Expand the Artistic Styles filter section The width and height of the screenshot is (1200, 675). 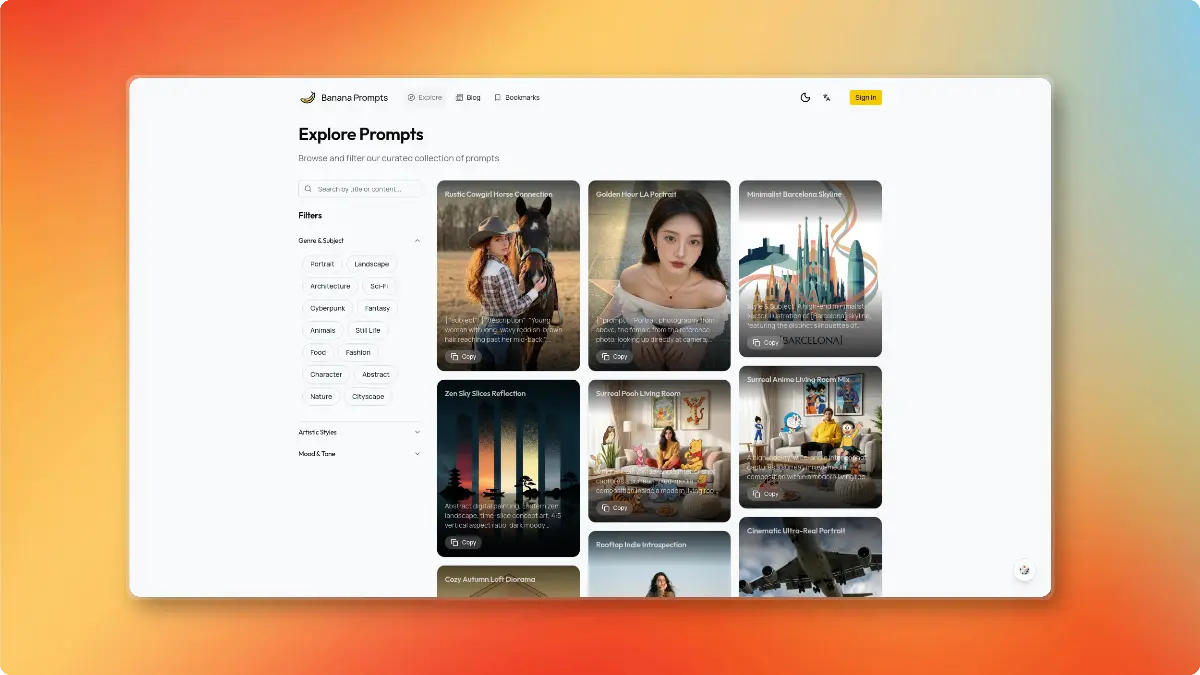(x=417, y=432)
